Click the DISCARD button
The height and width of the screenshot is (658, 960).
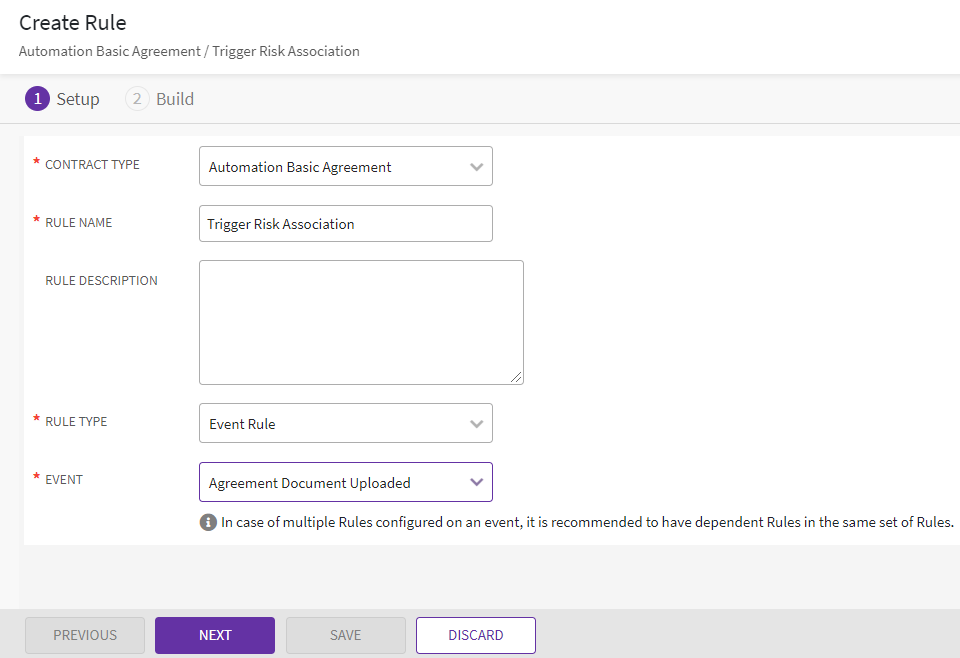click(475, 635)
